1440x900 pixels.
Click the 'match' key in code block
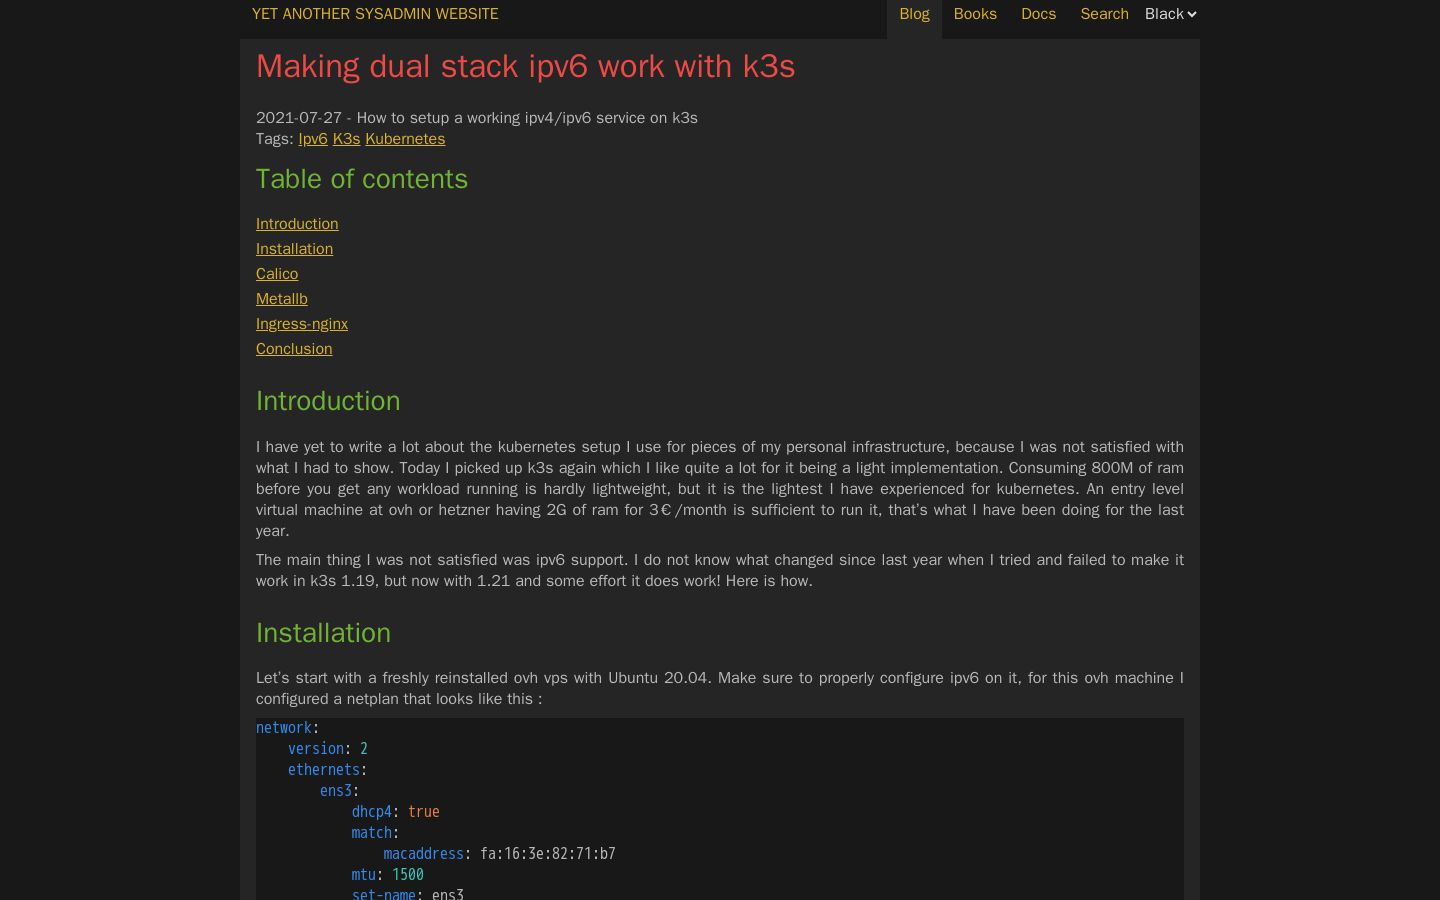coord(372,833)
